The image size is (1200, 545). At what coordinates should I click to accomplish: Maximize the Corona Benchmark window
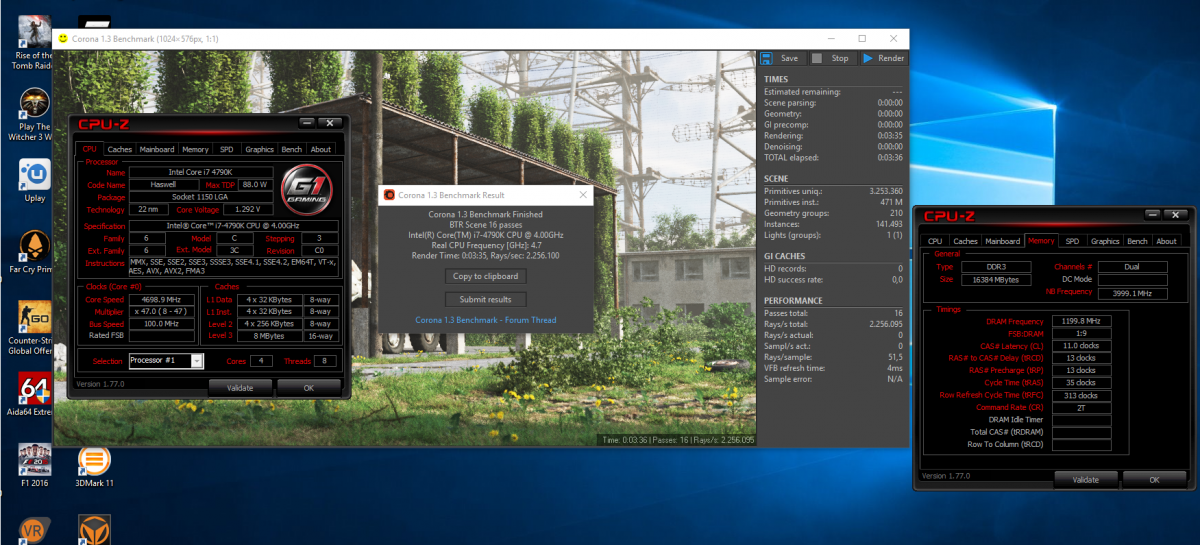tap(862, 38)
